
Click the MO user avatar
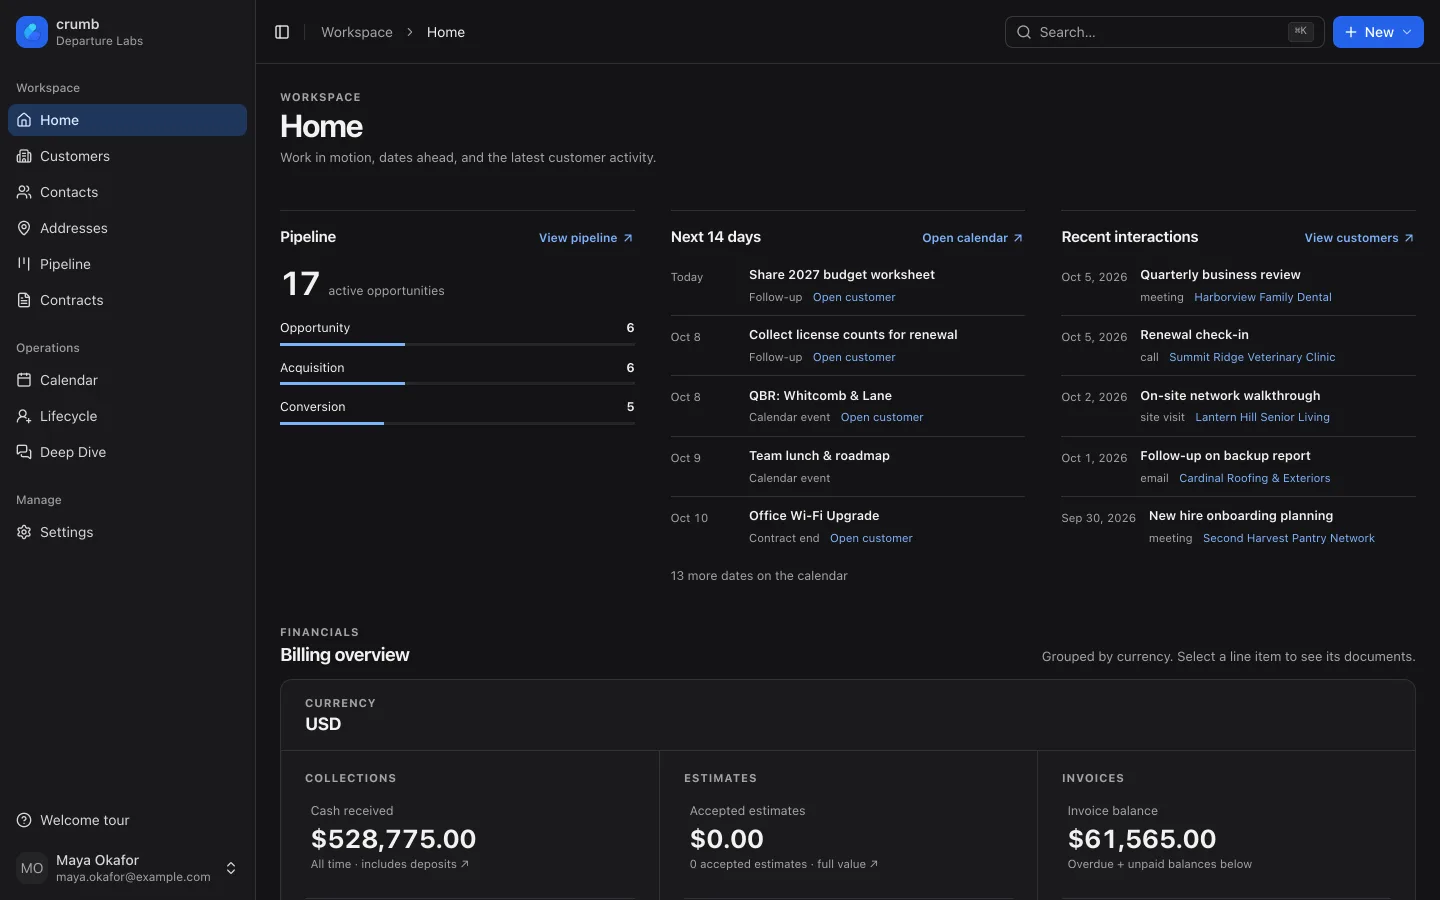pos(32,868)
